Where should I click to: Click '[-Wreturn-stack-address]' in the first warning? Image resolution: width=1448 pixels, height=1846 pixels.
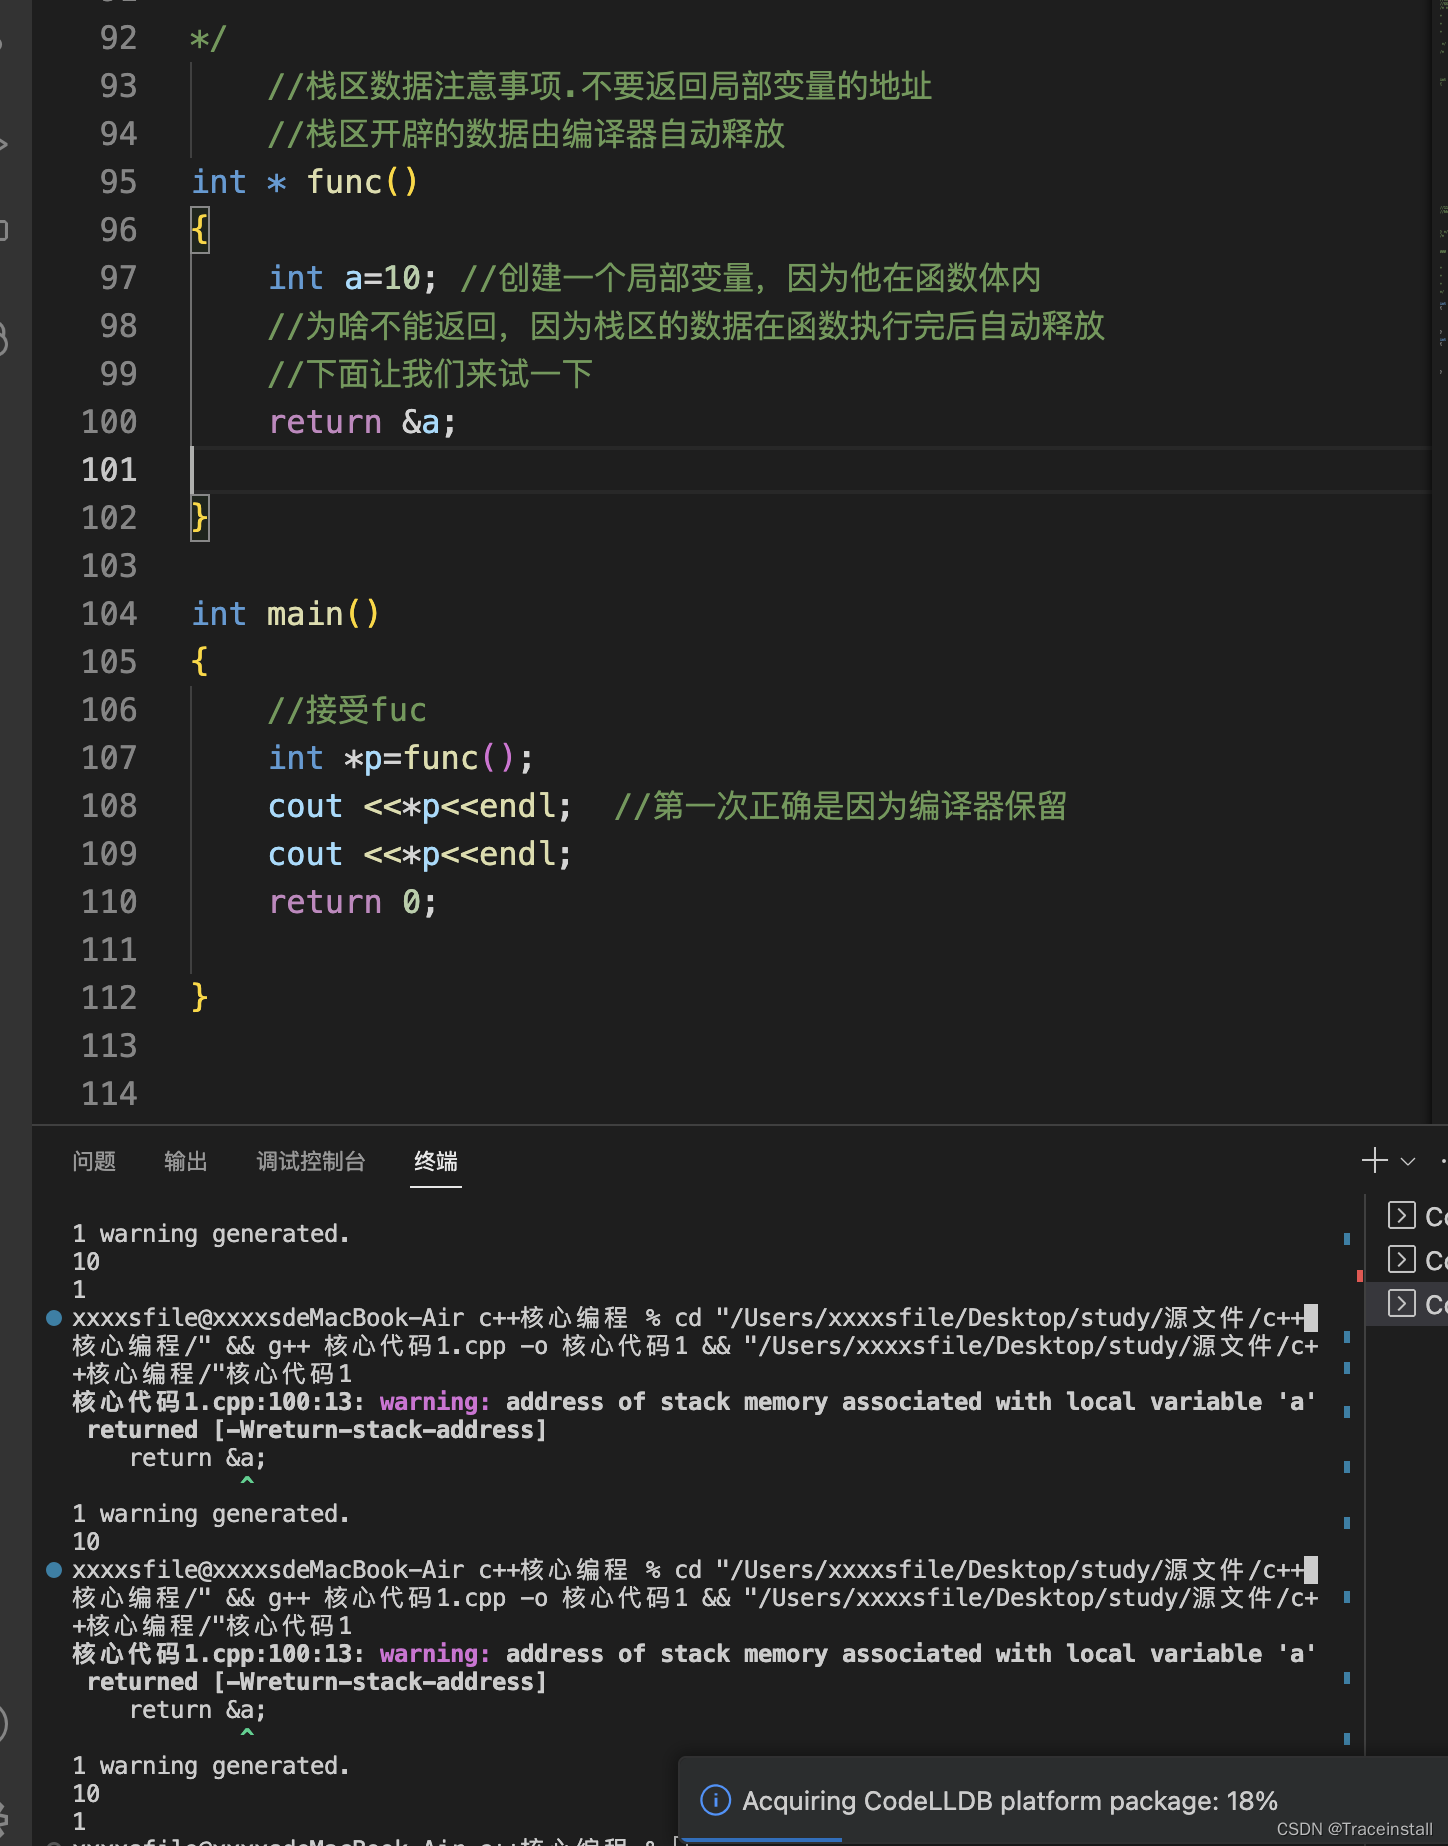(380, 1430)
